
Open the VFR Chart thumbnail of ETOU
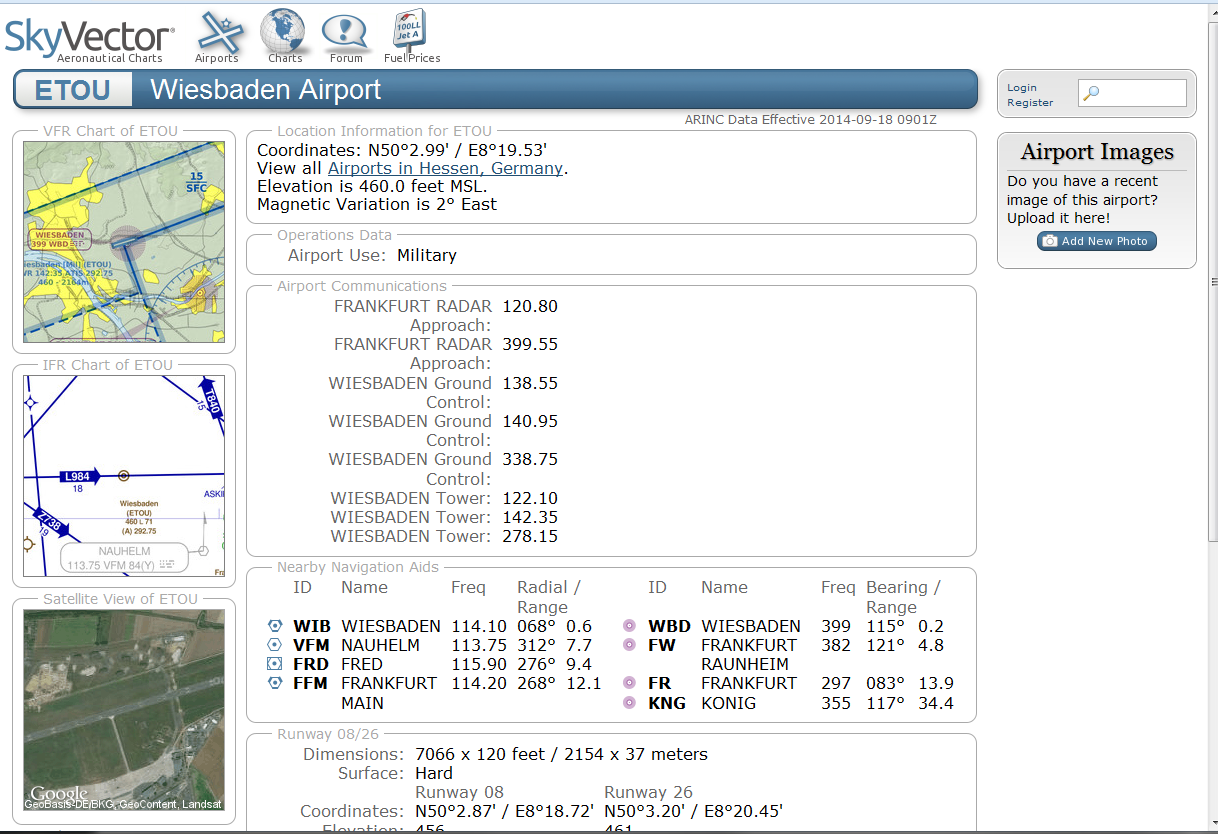coord(123,242)
